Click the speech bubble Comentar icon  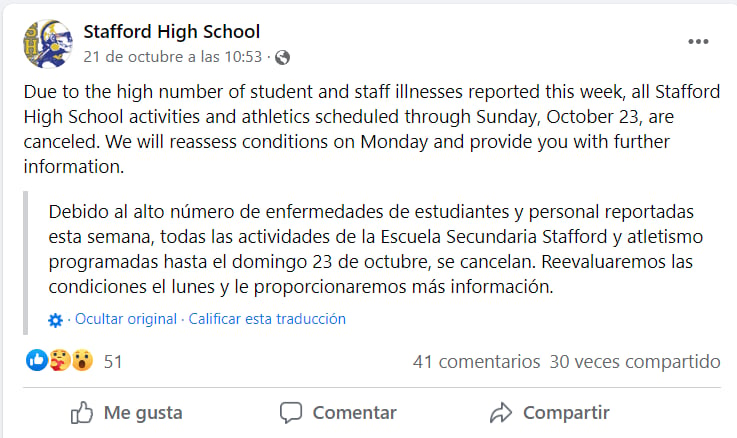tap(291, 413)
